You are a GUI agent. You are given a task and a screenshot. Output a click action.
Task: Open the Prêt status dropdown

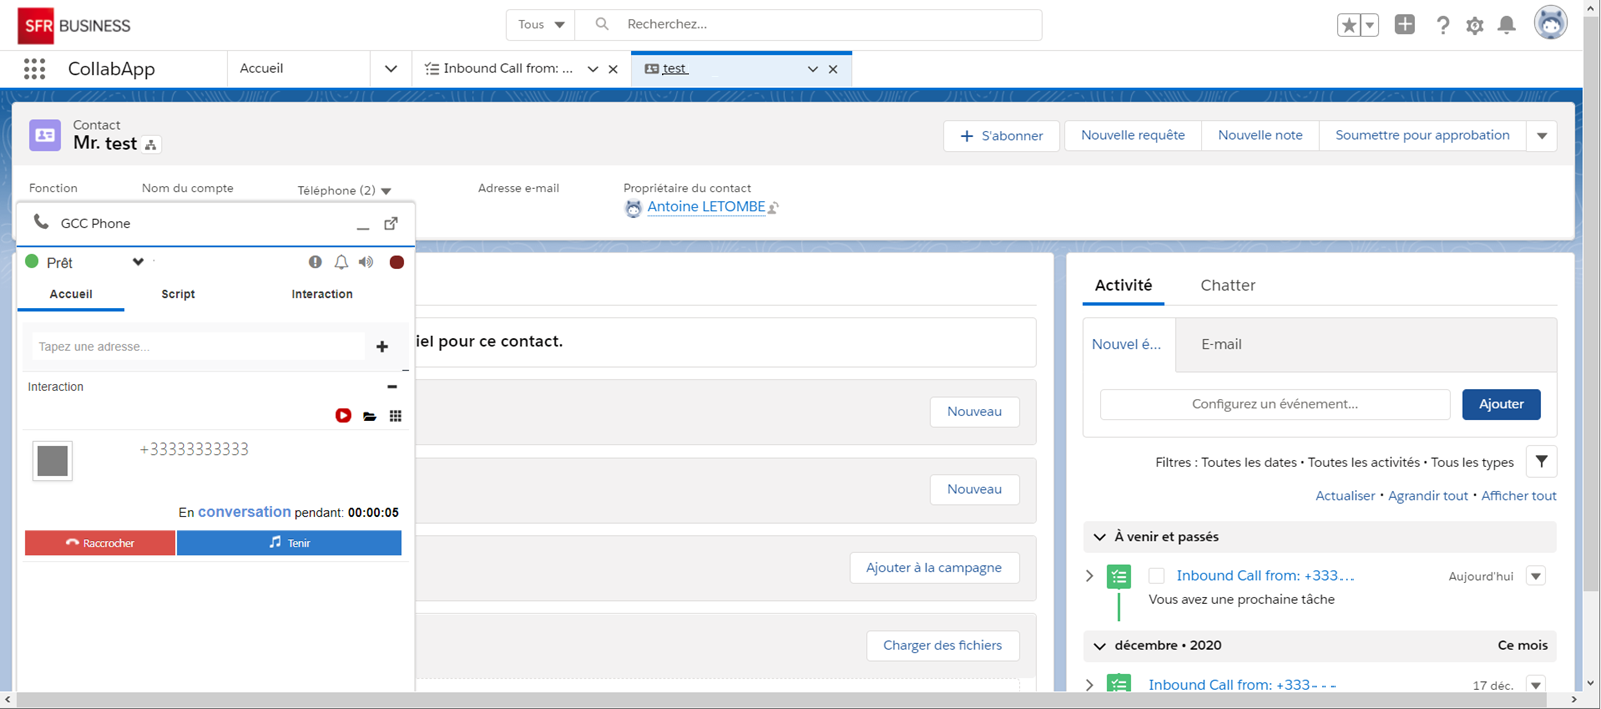(138, 262)
